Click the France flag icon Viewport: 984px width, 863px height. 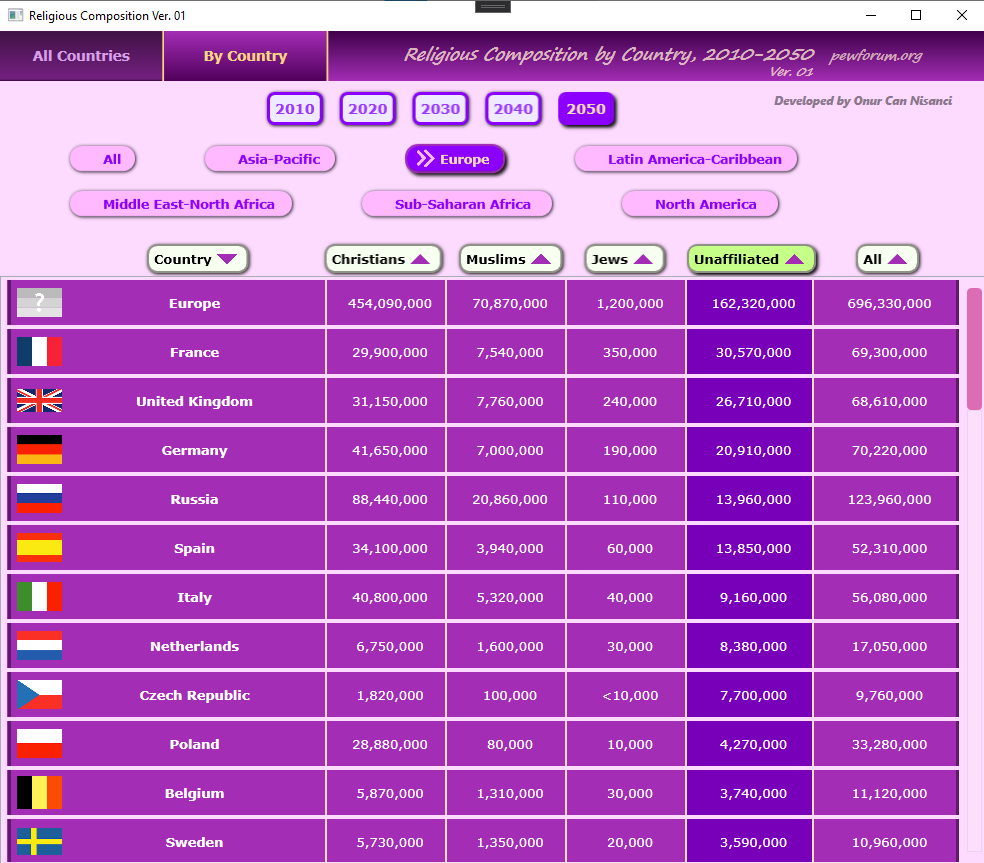[39, 352]
